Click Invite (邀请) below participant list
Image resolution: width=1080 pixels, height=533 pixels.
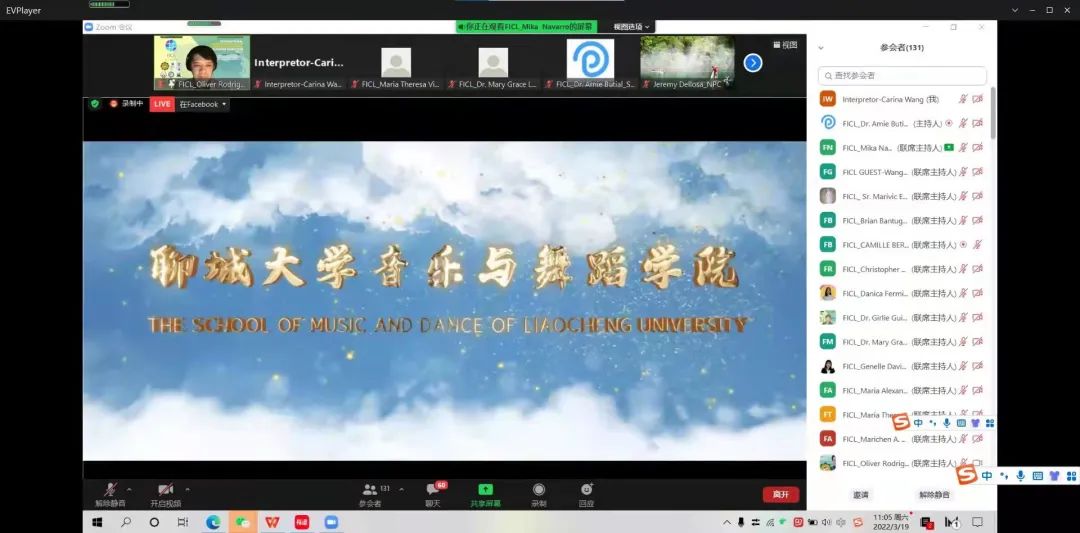tap(860, 495)
